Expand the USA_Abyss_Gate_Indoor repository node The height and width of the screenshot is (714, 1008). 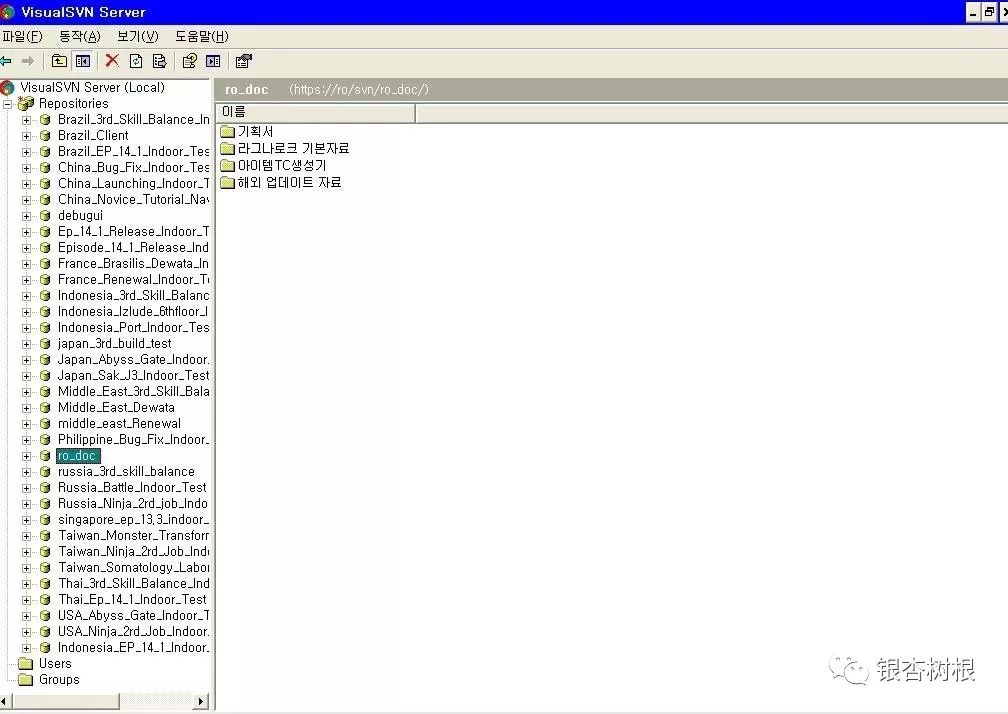pos(26,616)
